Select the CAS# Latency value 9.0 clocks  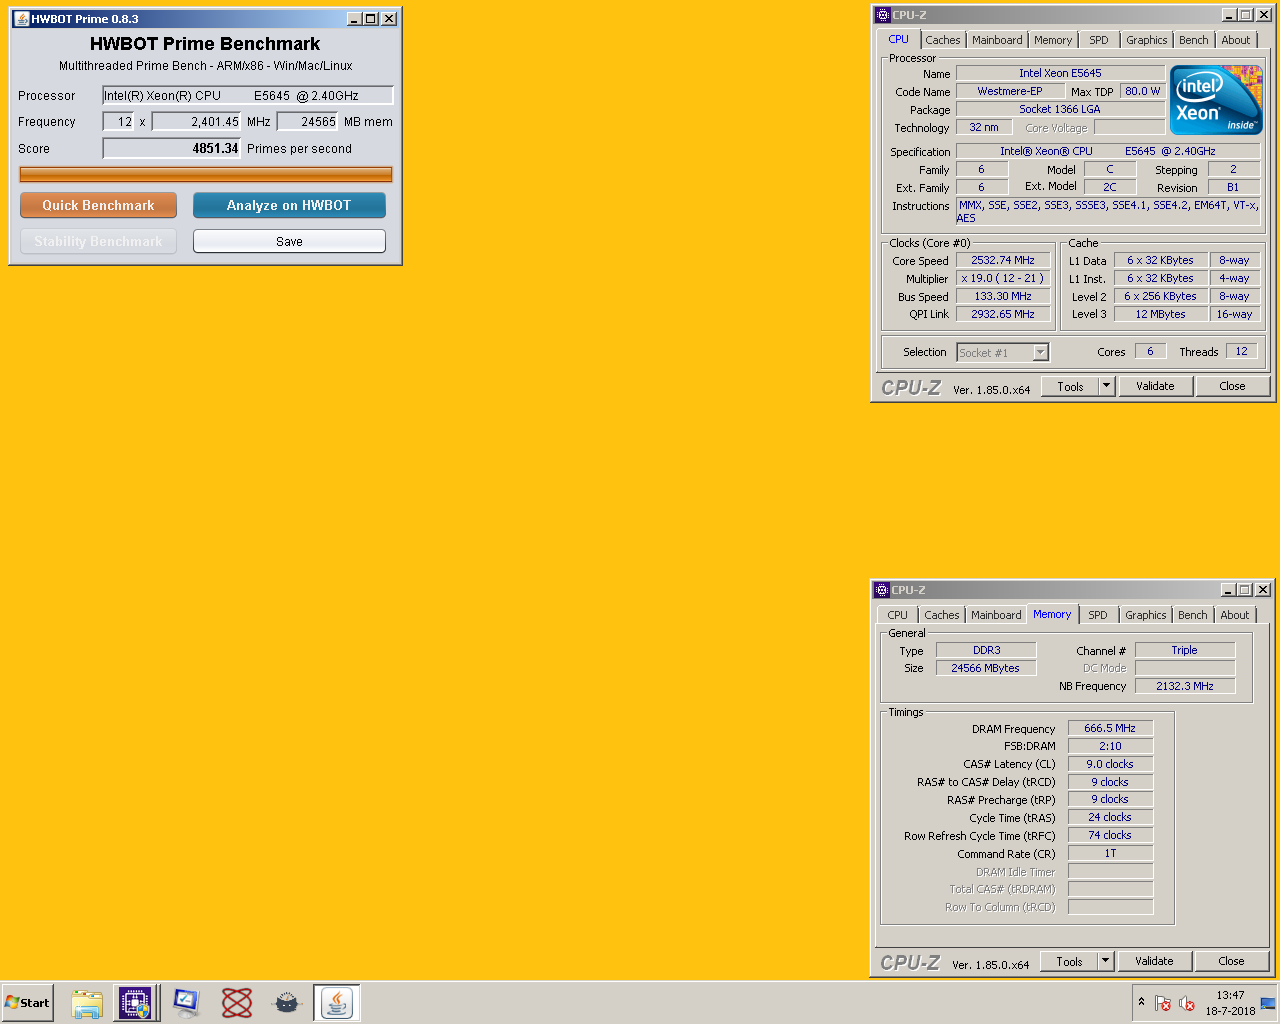coord(1110,764)
